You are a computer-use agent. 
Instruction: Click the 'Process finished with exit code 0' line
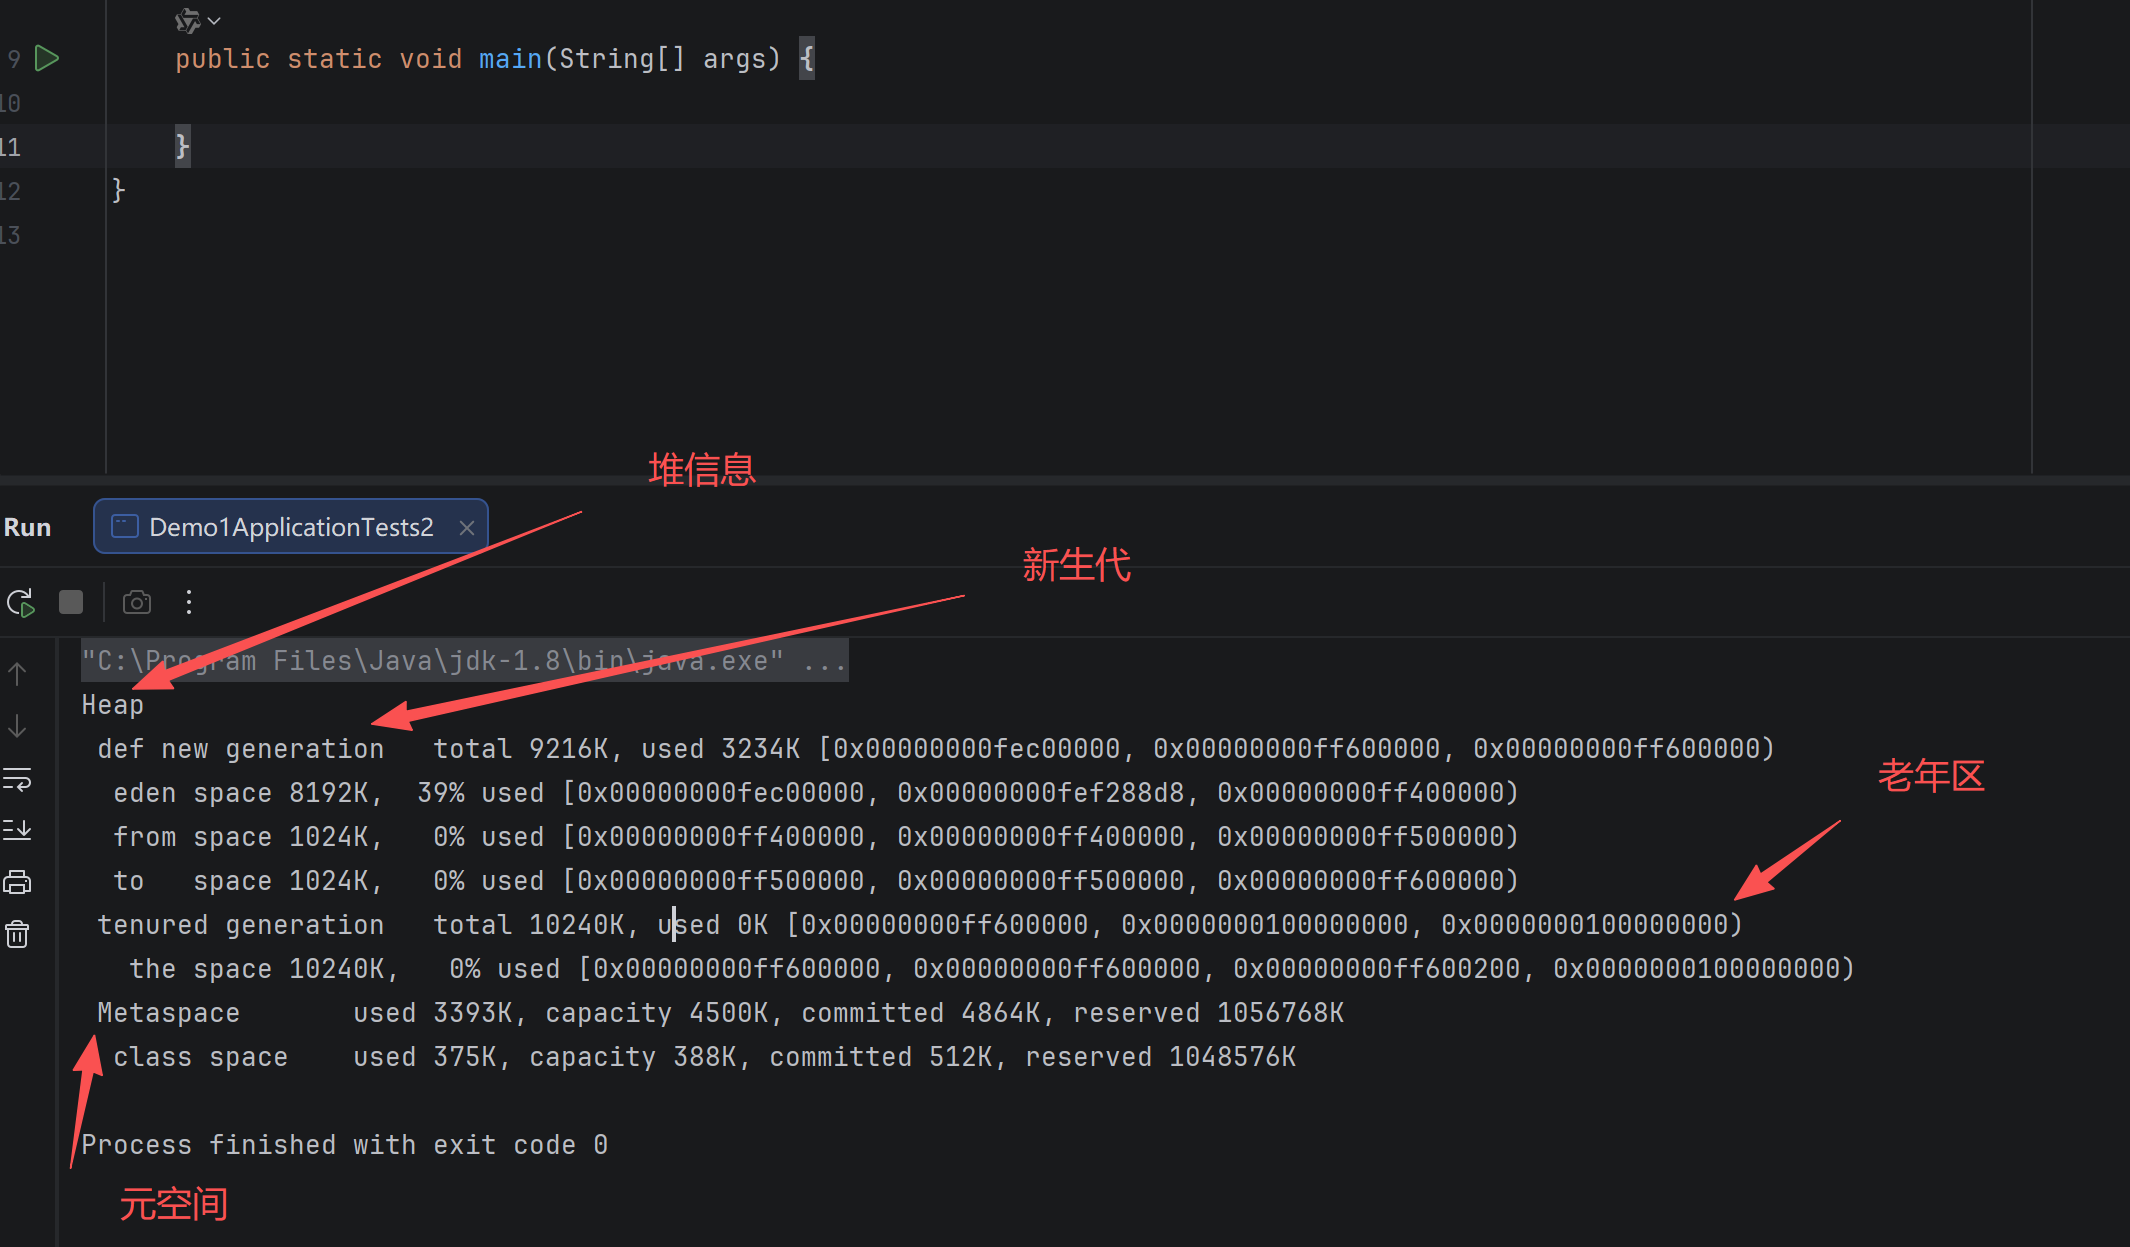[344, 1145]
